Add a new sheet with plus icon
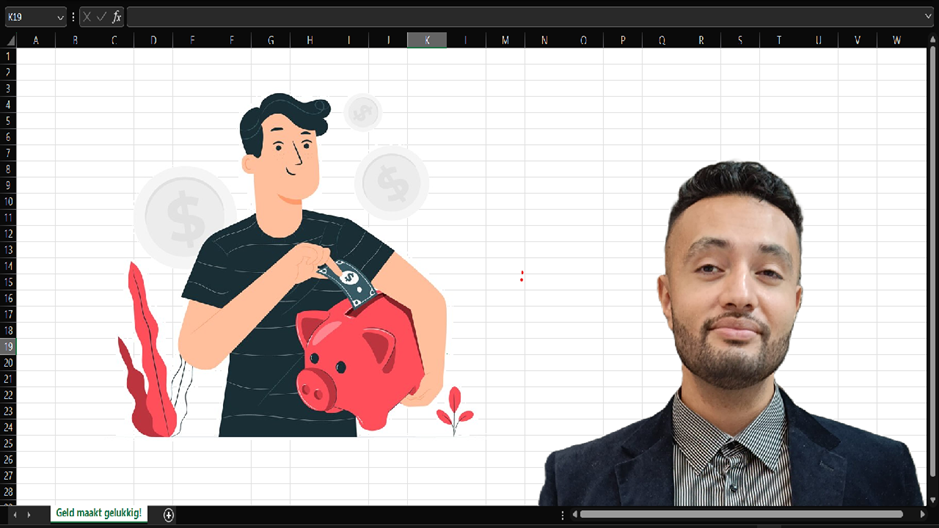 [x=169, y=514]
